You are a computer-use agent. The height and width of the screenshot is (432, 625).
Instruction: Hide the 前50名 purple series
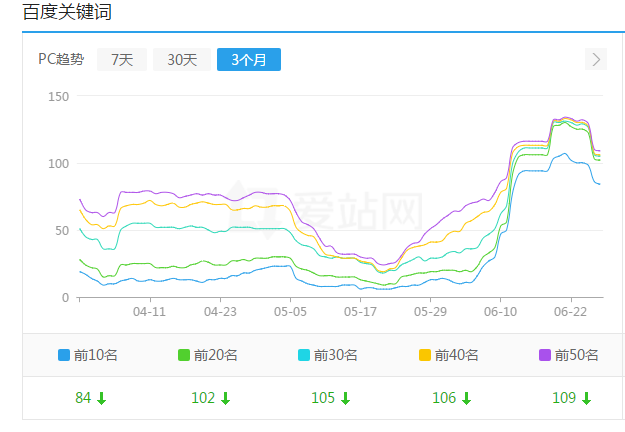pyautogui.click(x=576, y=354)
